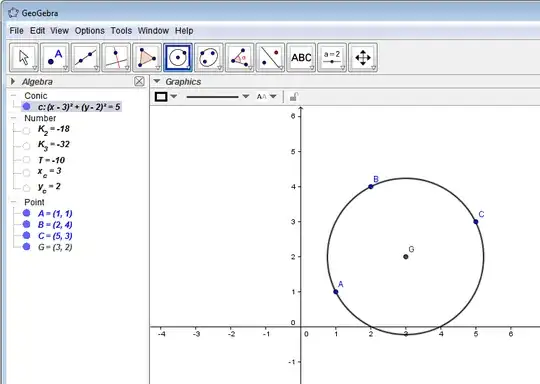Toggle visibility of number K₃
The image size is (540, 384).
[x=27, y=146]
